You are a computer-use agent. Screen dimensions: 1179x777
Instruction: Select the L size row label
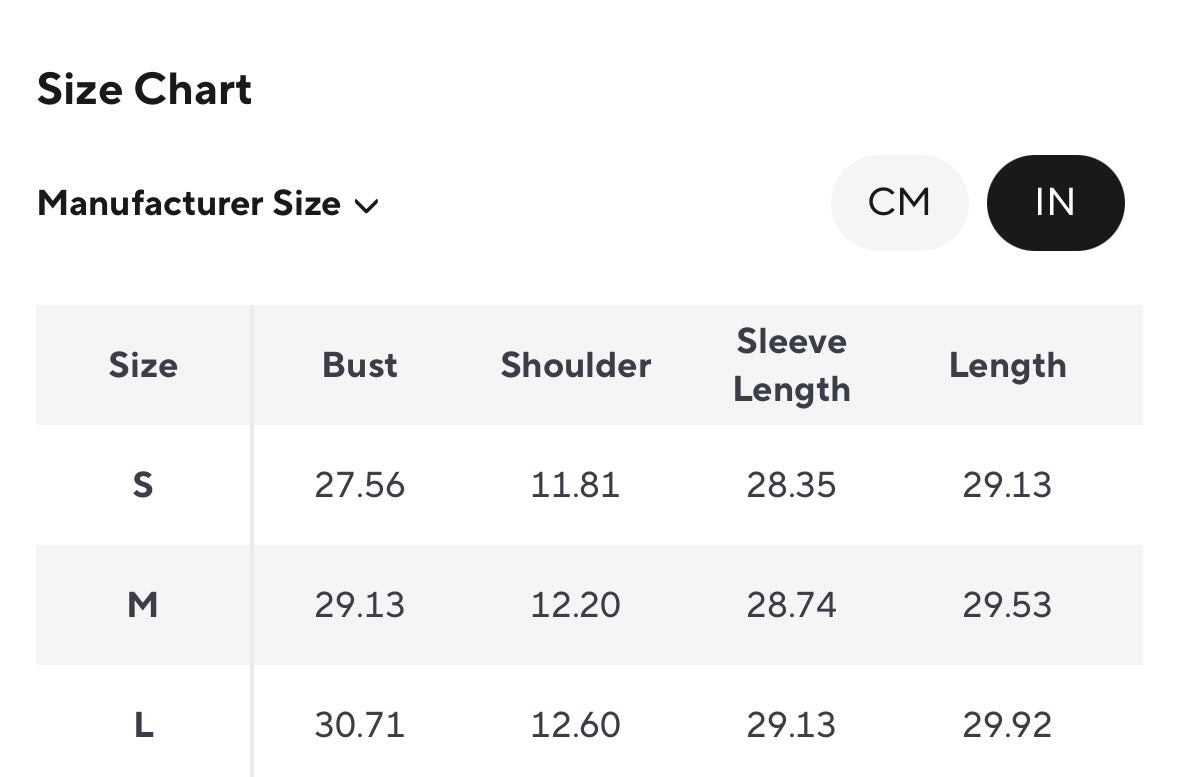point(143,725)
